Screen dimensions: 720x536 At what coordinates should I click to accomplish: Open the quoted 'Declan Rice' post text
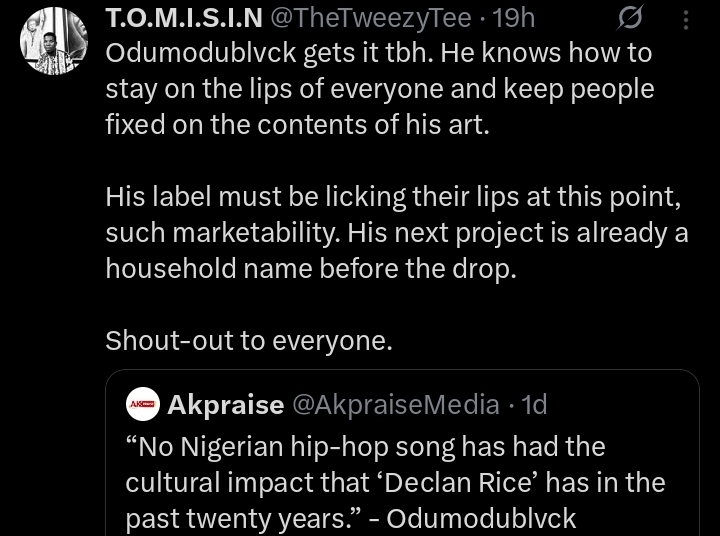395,482
